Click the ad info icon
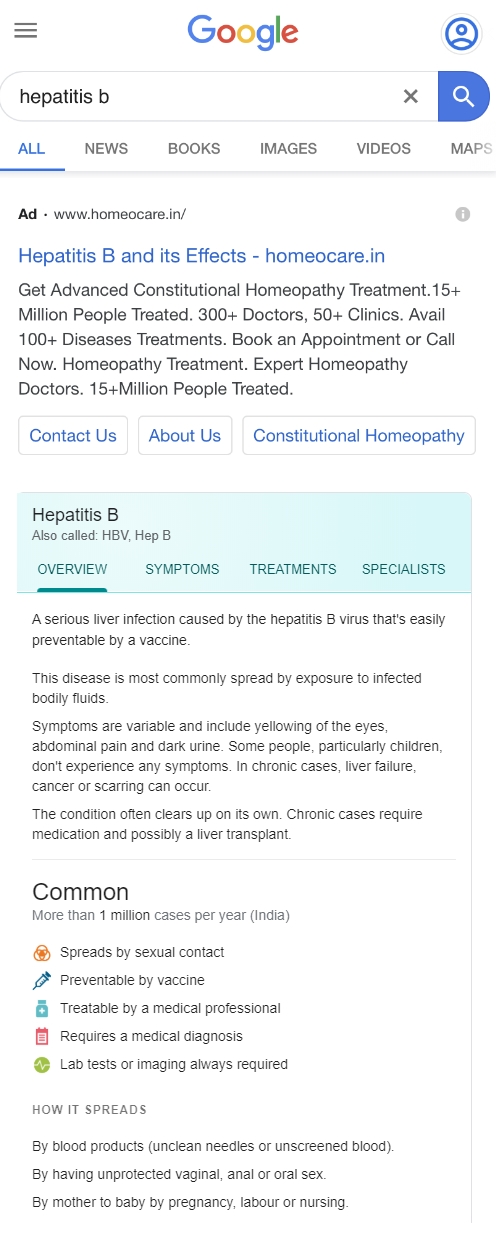The image size is (497, 1244). click(x=463, y=214)
